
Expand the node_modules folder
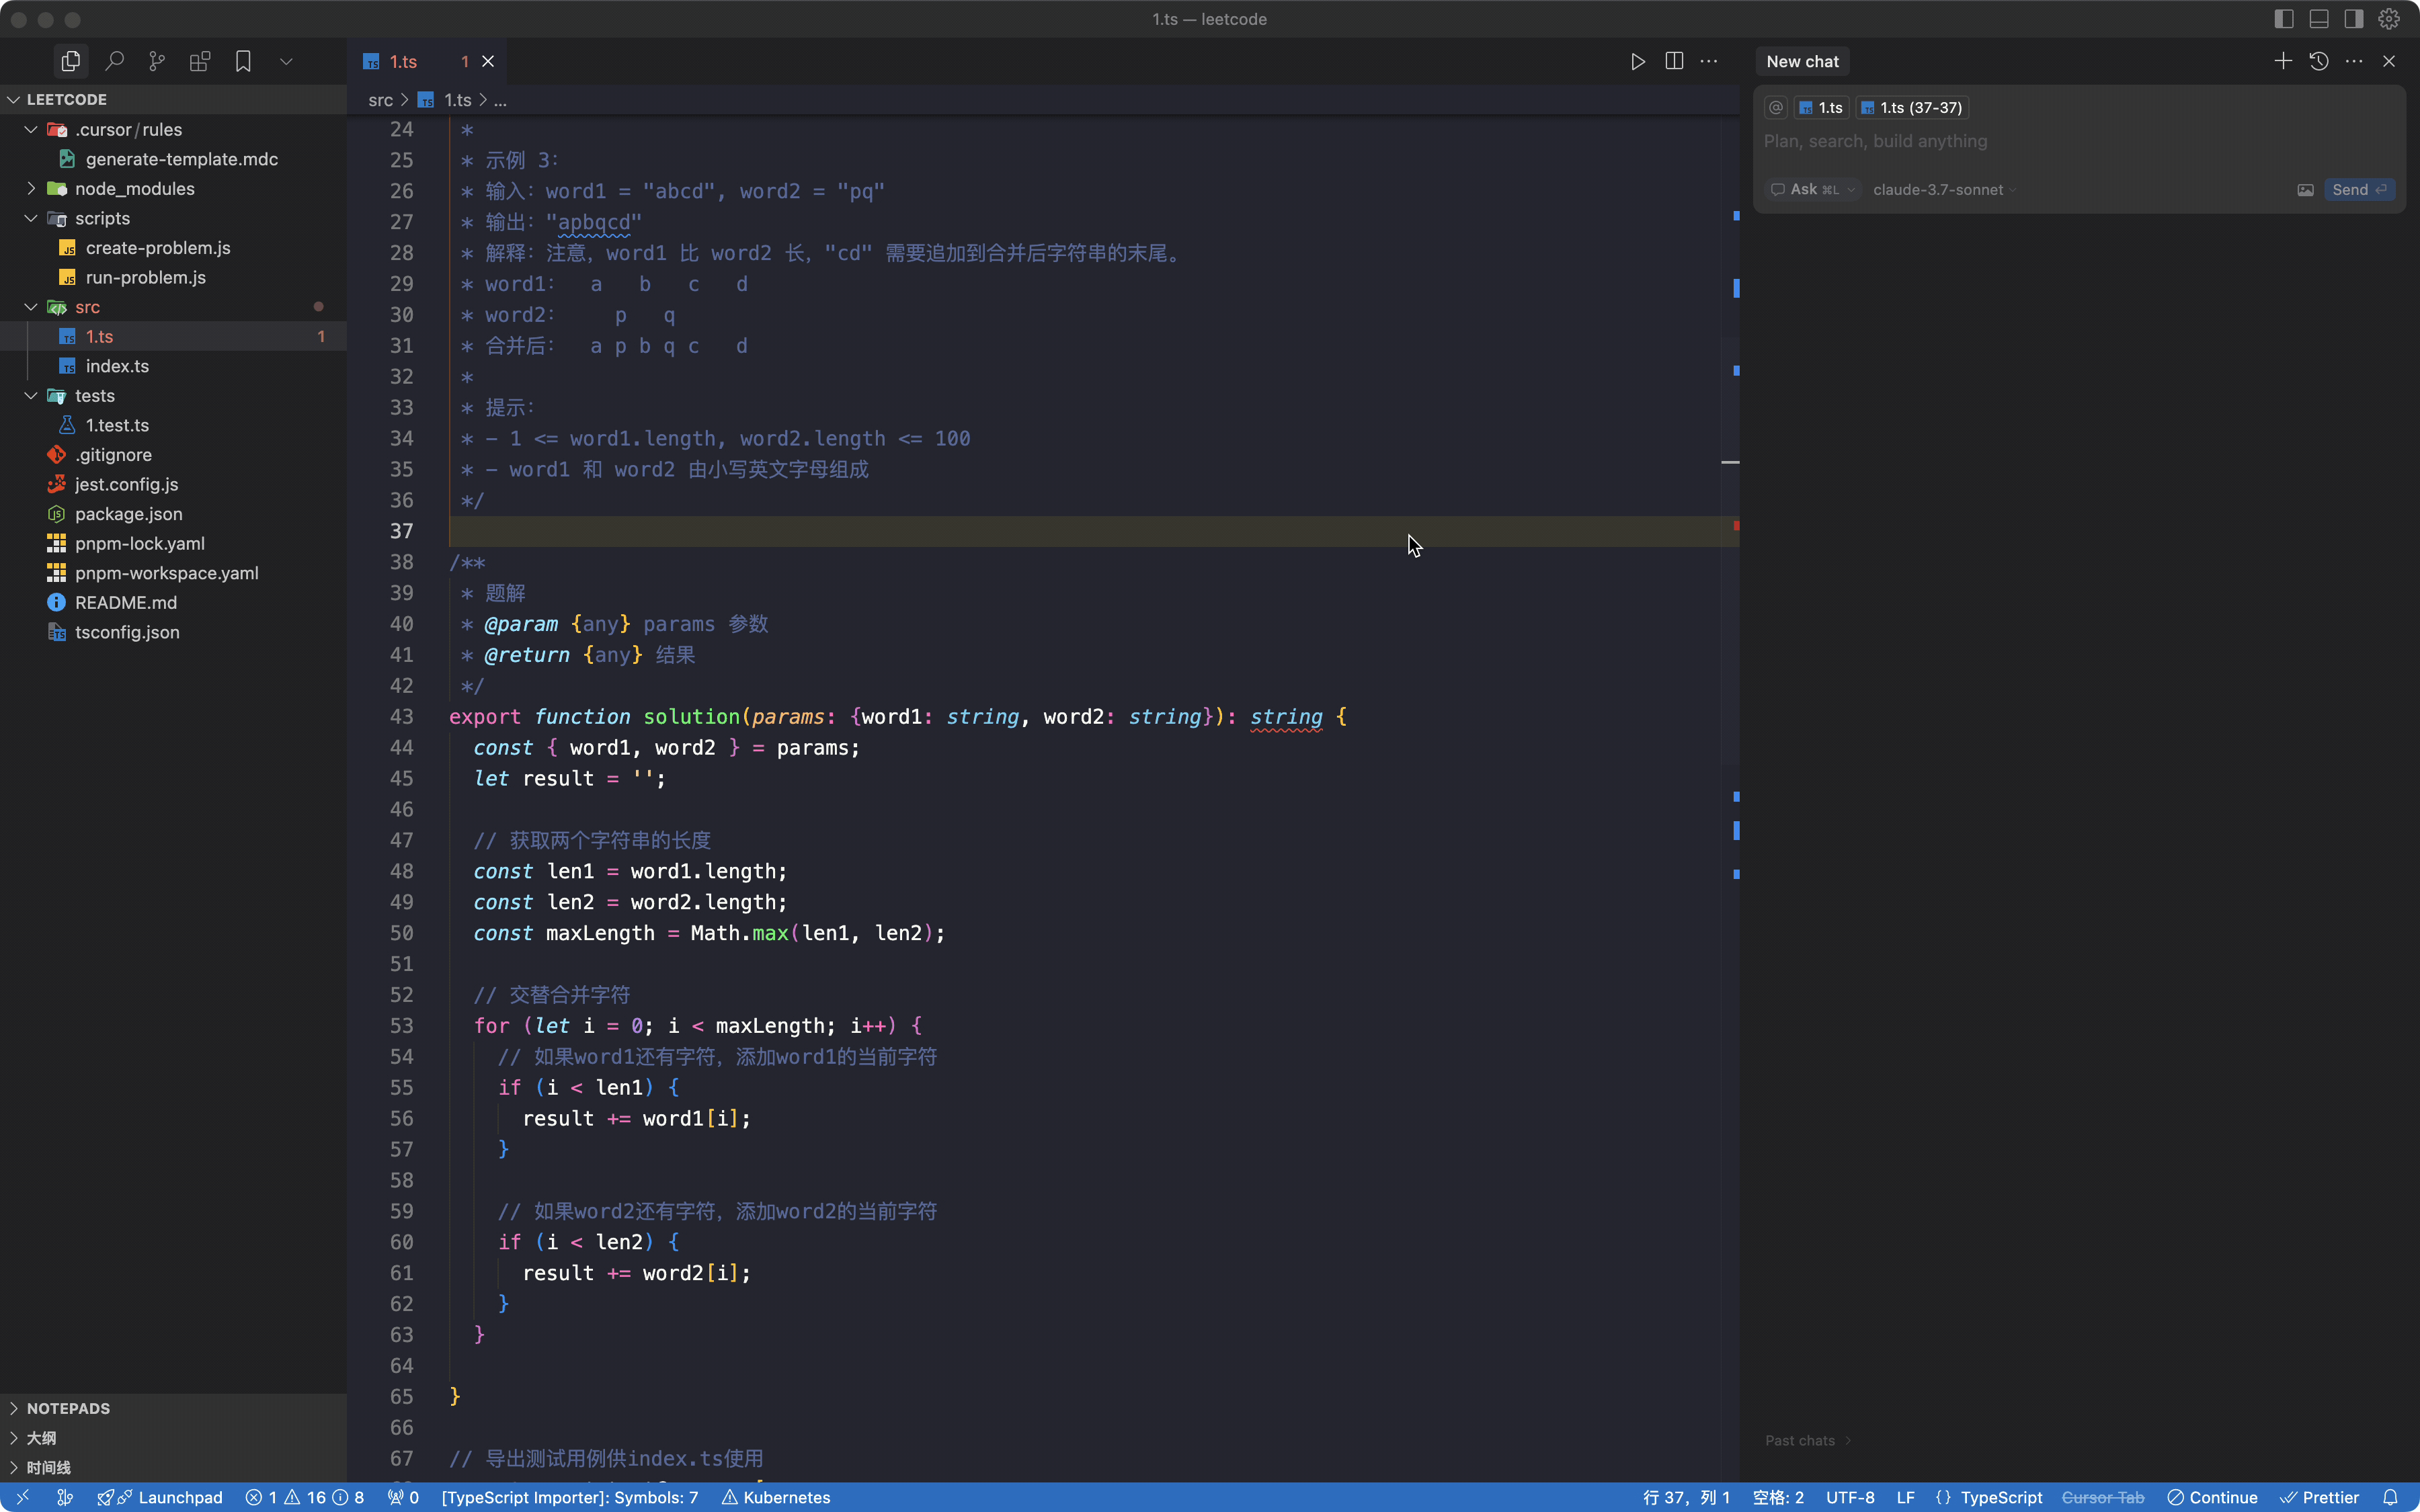[134, 189]
